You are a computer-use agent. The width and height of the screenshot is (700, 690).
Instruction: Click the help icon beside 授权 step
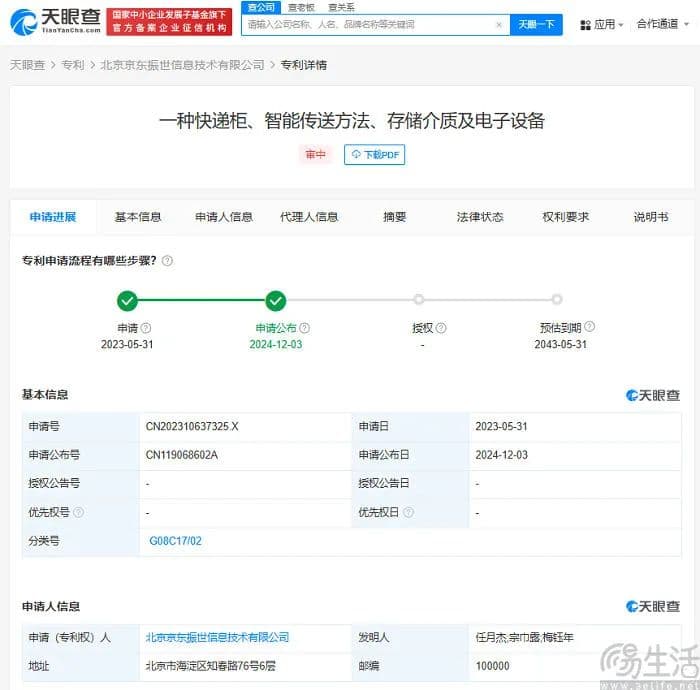[441, 328]
